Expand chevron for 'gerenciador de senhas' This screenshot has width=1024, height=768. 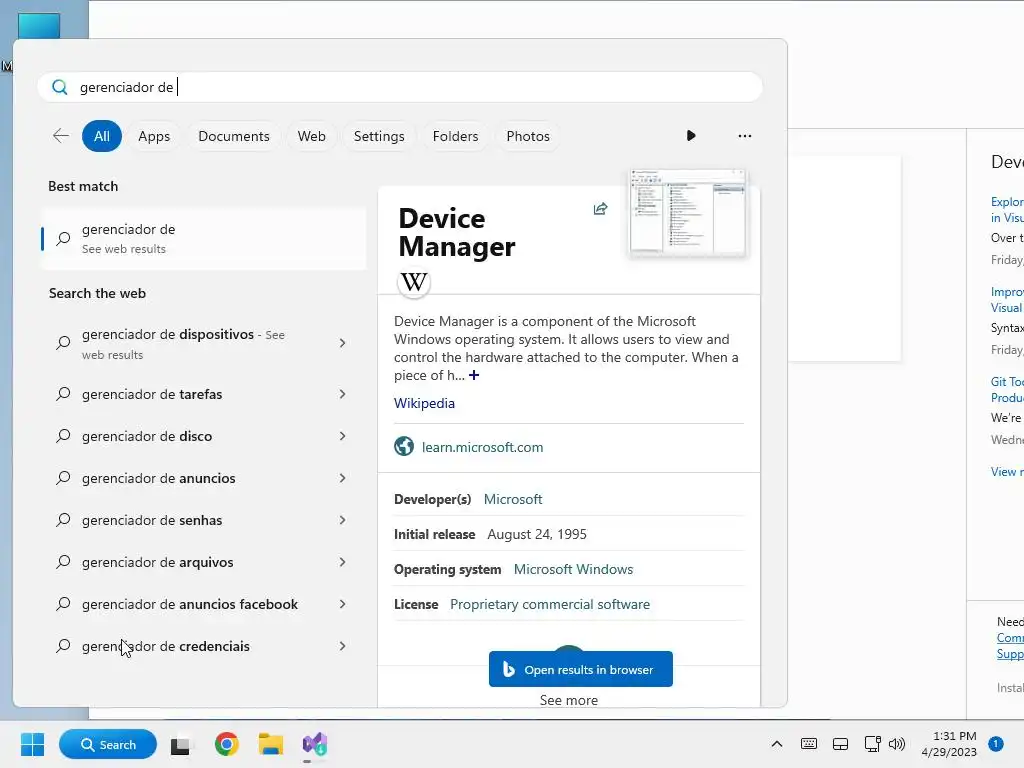click(x=342, y=520)
